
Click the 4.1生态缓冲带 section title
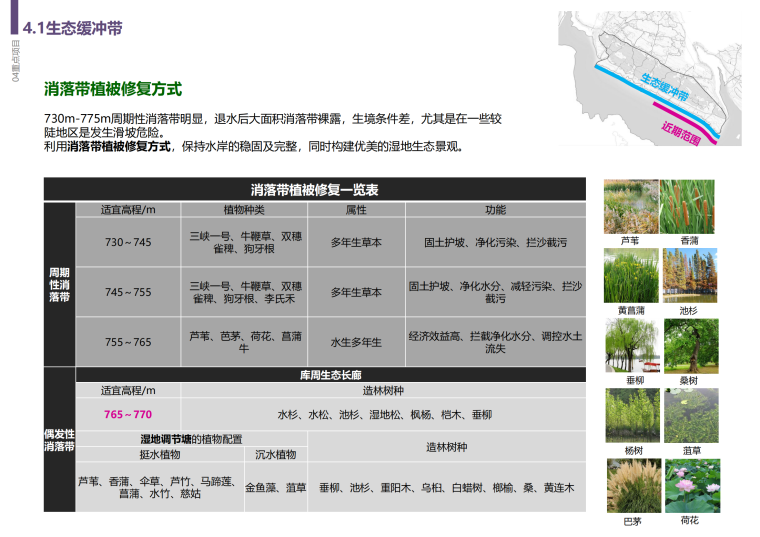pos(72,27)
